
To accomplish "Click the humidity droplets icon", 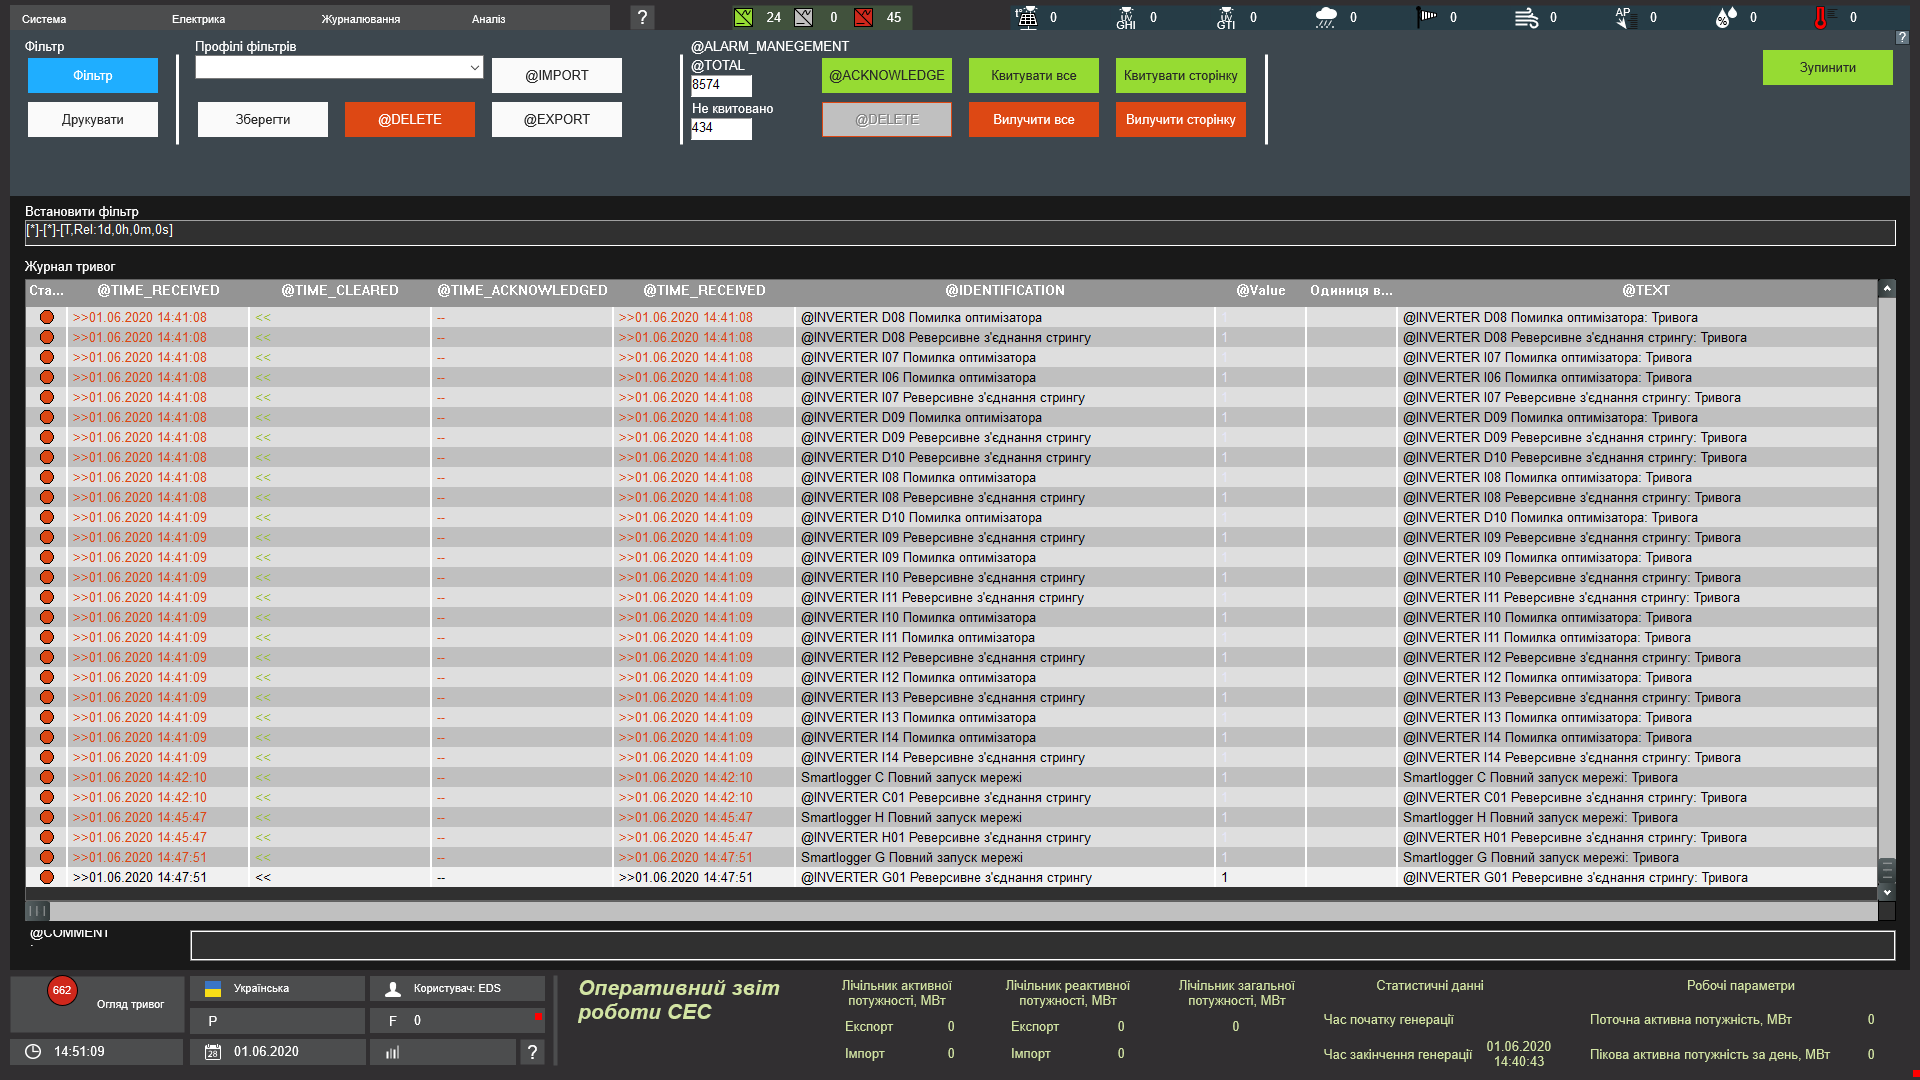I will pyautogui.click(x=1725, y=17).
